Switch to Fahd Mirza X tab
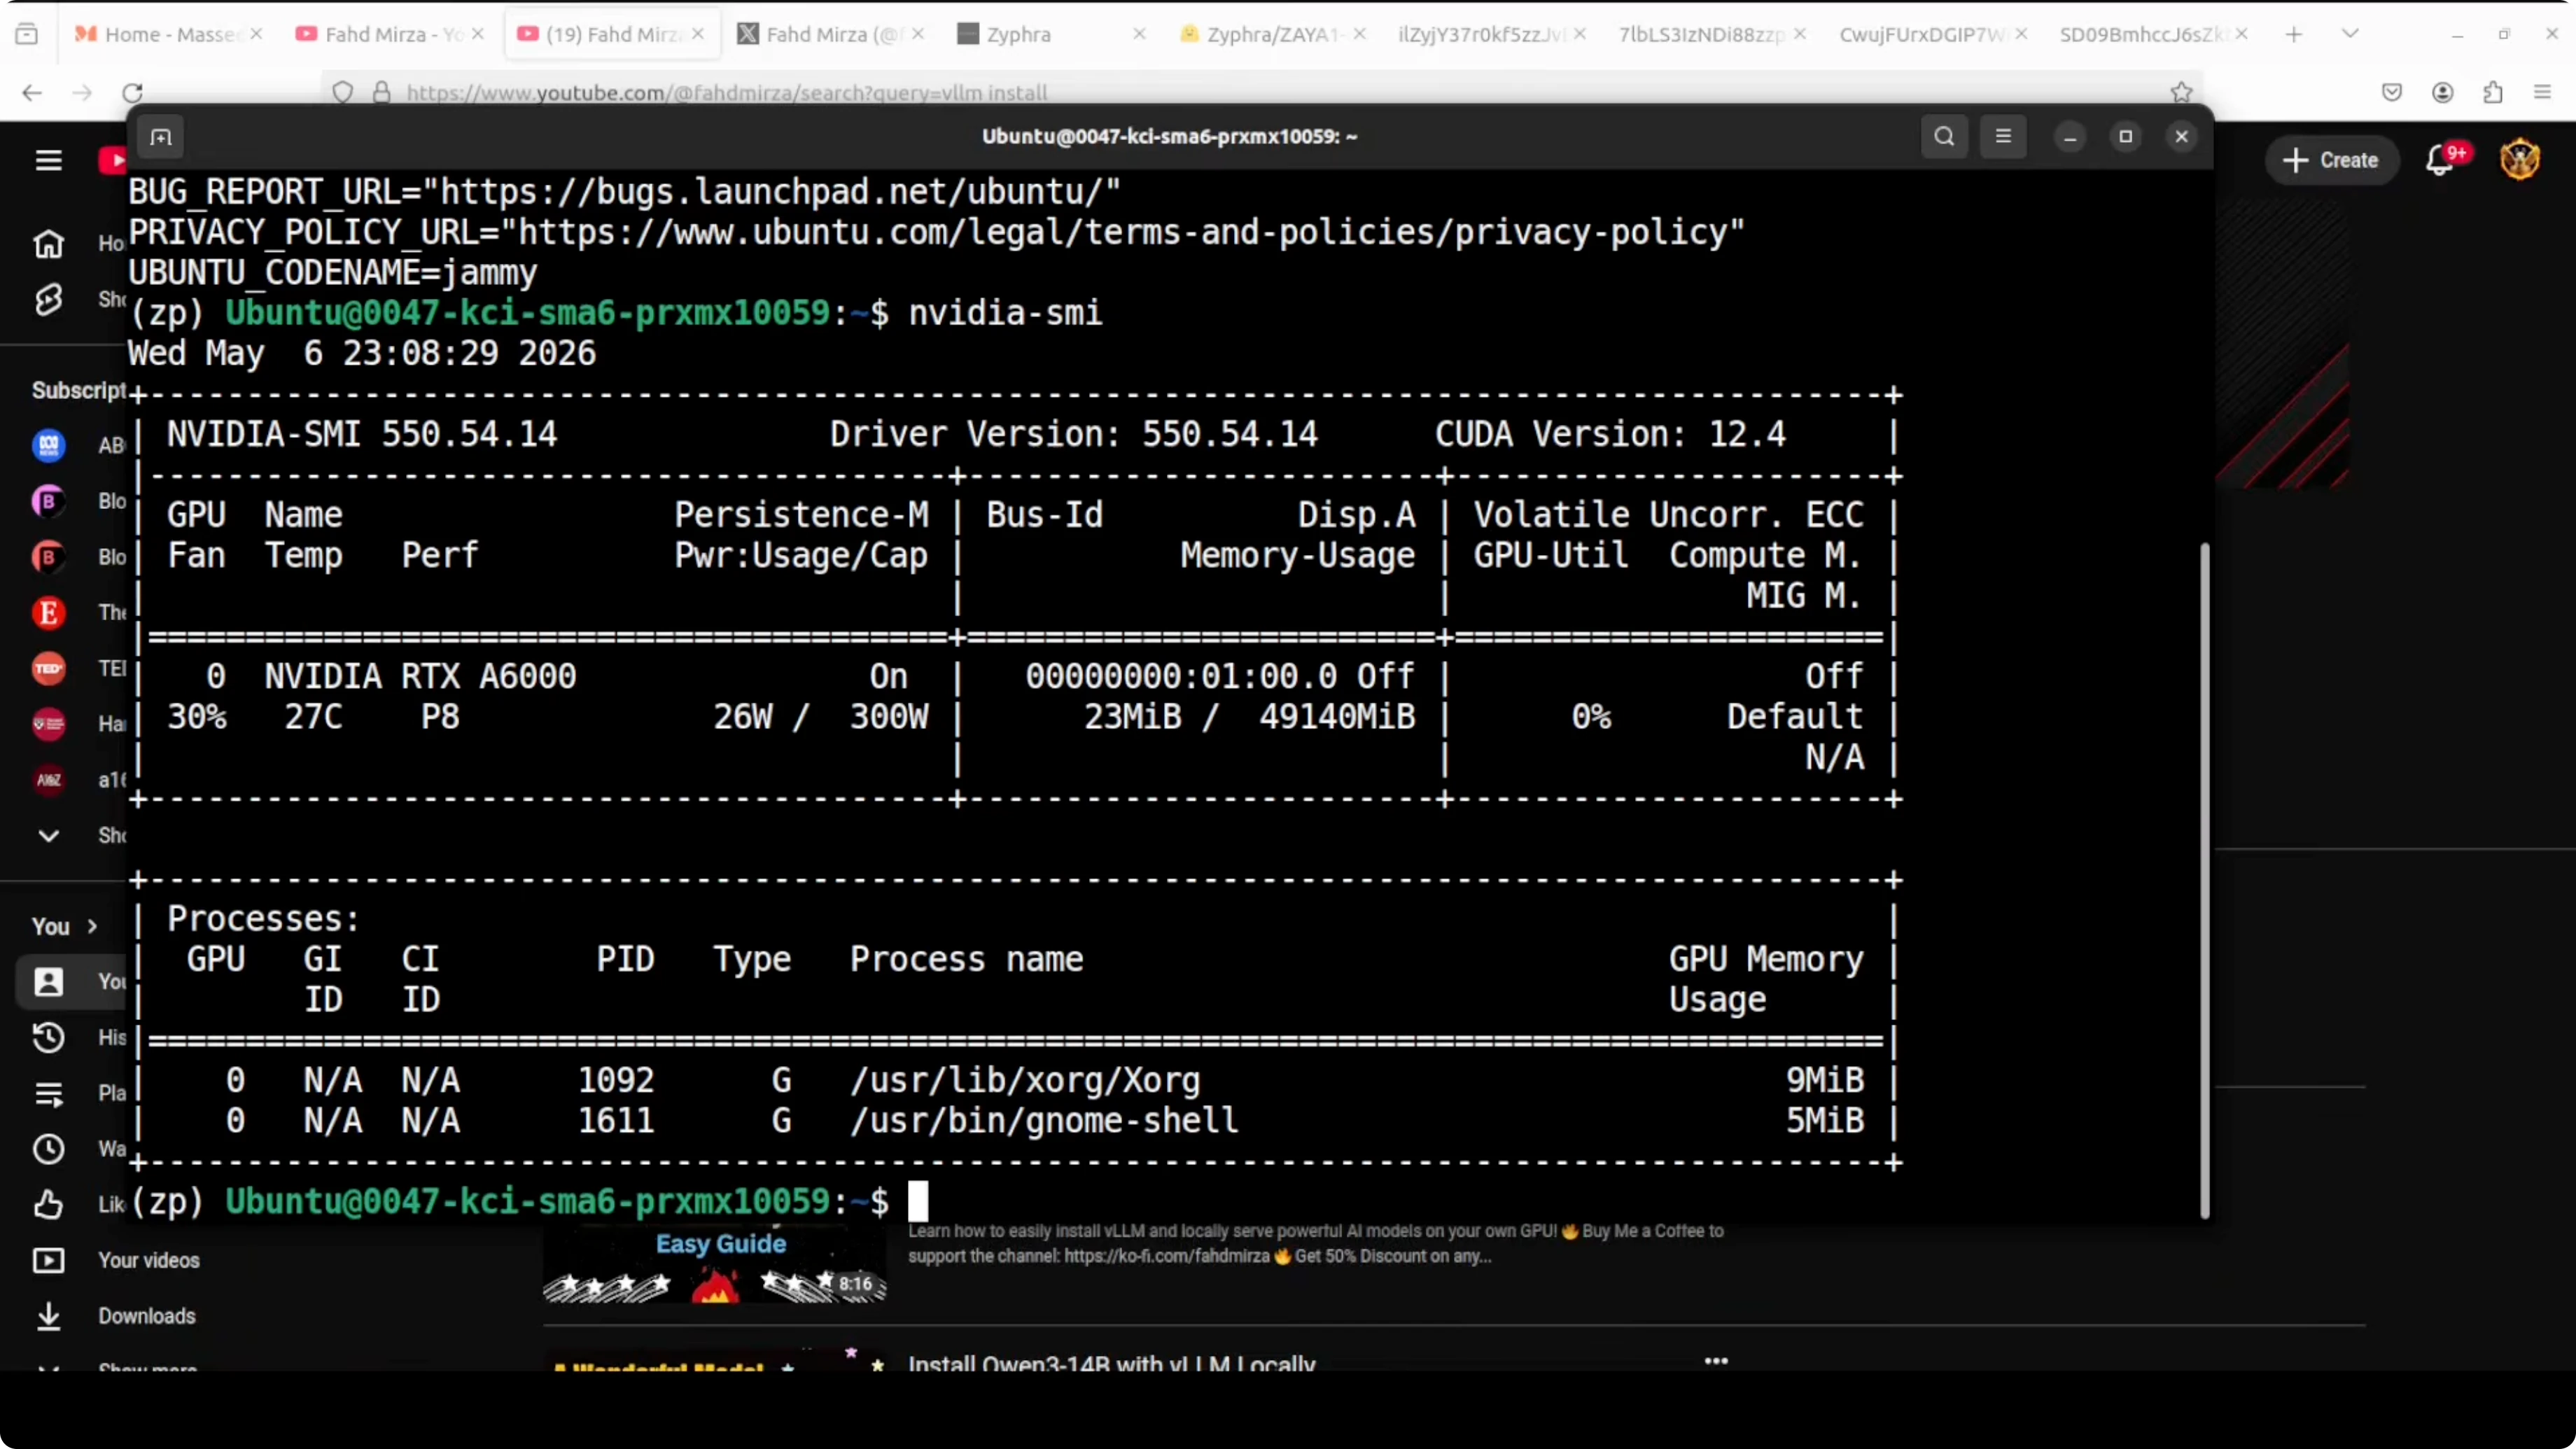This screenshot has width=2576, height=1449. 830,34
